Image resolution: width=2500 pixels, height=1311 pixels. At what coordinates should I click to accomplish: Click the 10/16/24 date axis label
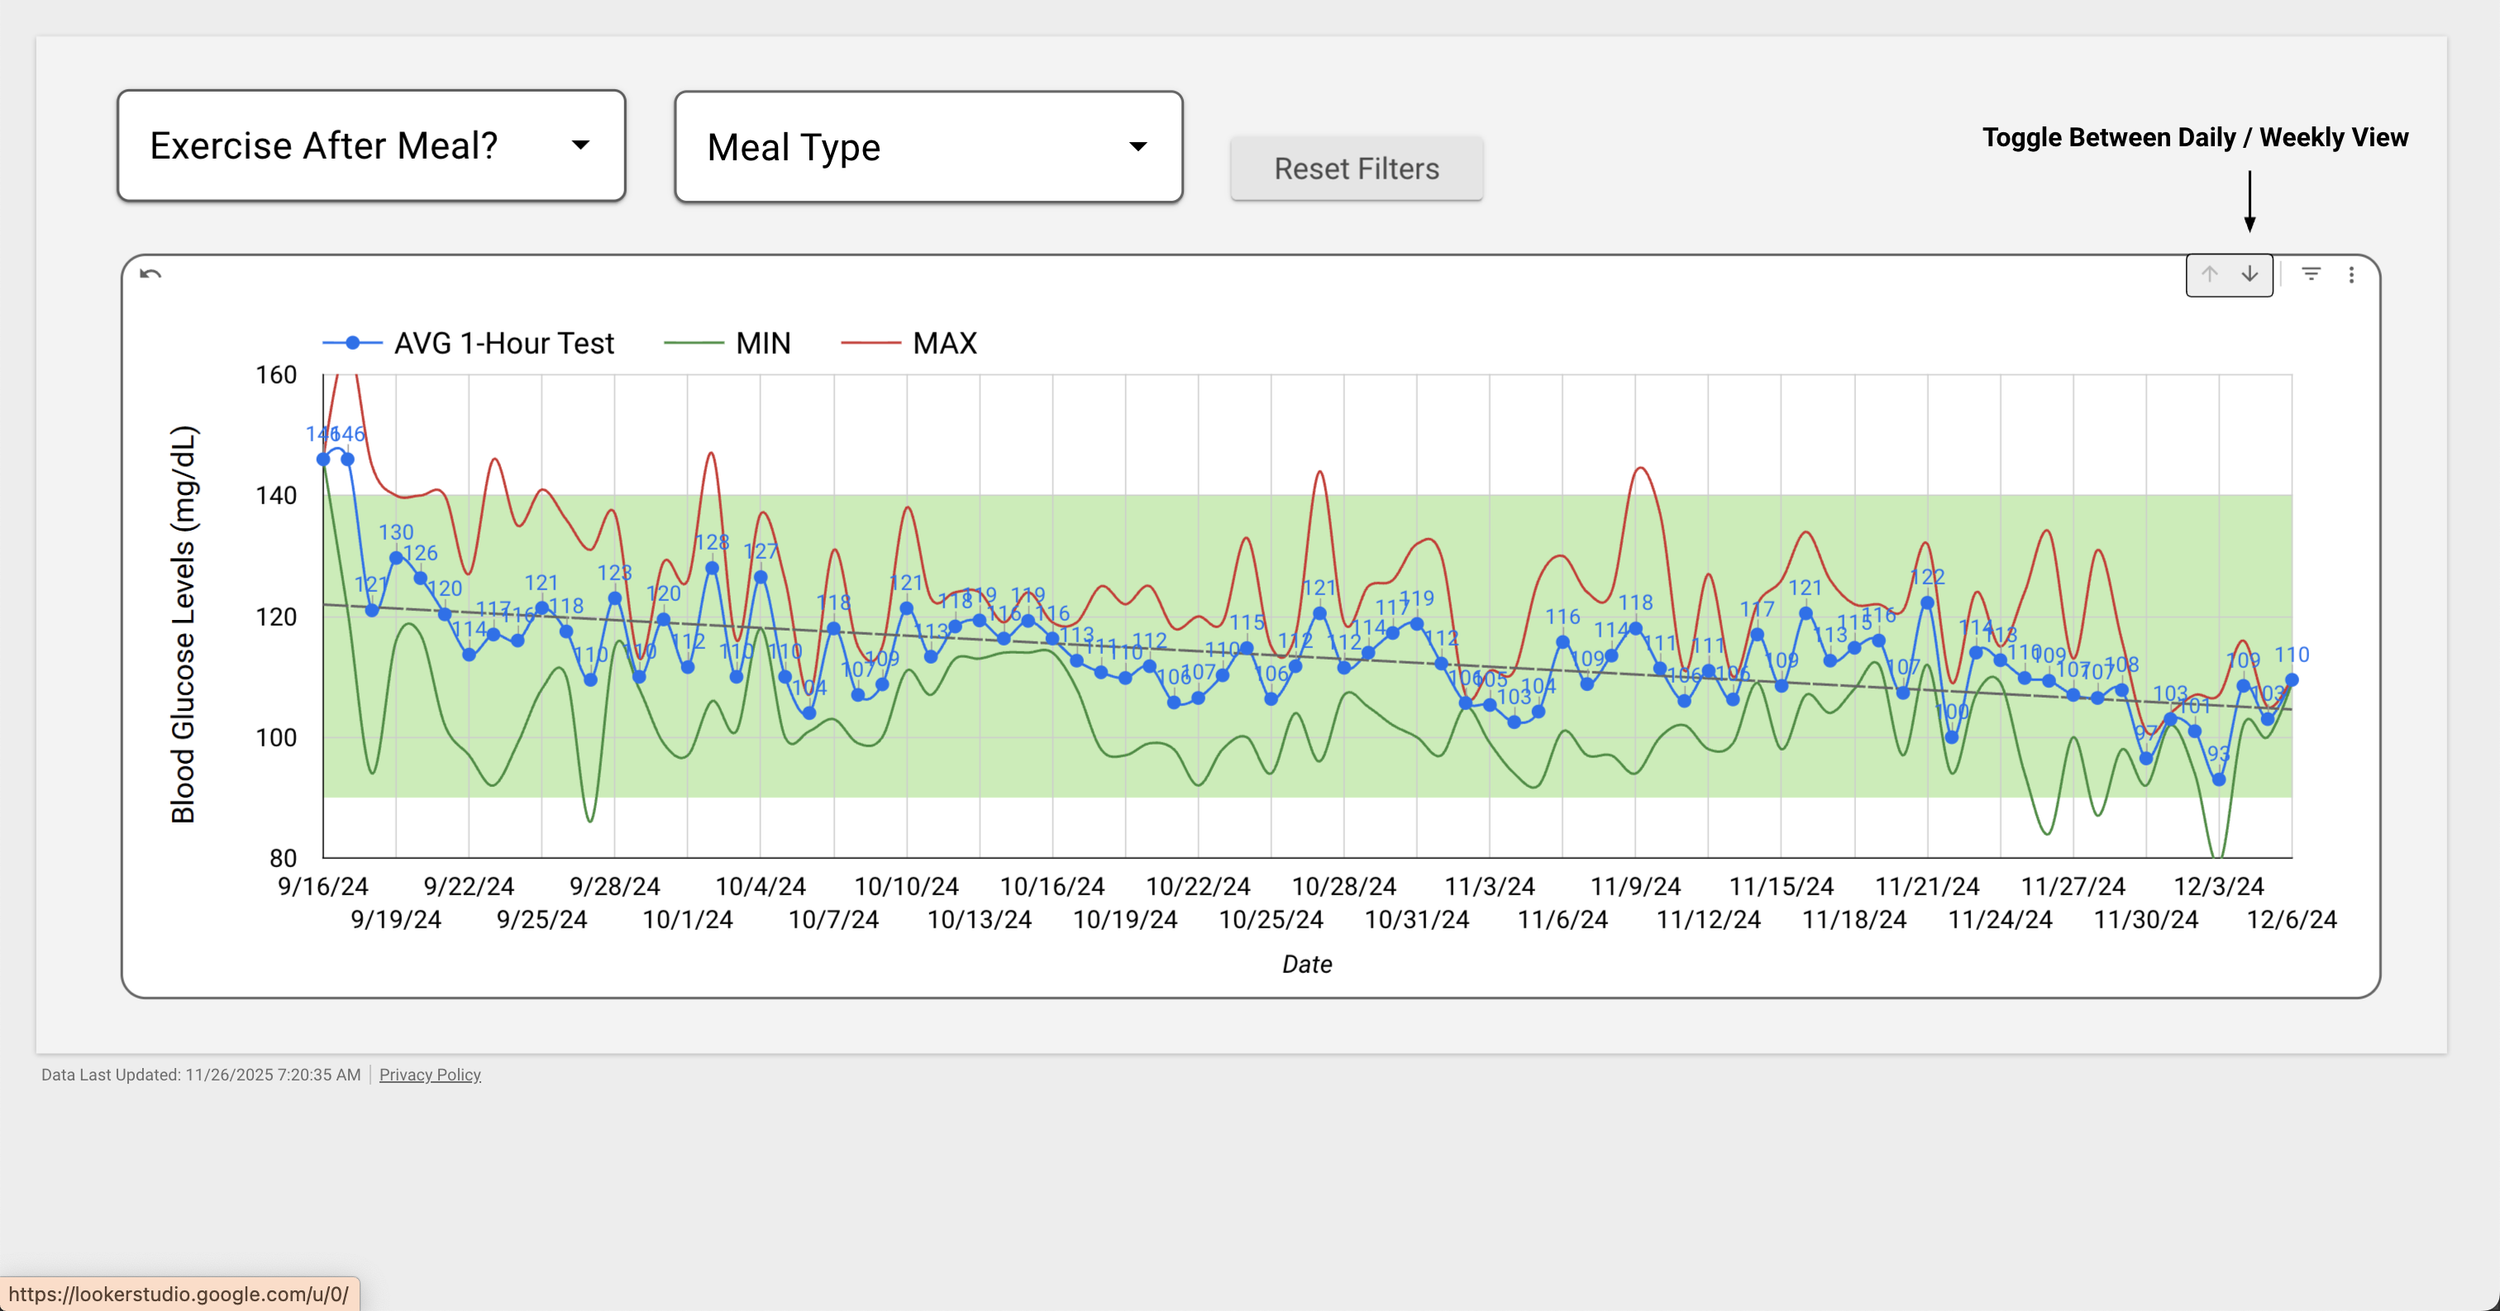click(1052, 887)
